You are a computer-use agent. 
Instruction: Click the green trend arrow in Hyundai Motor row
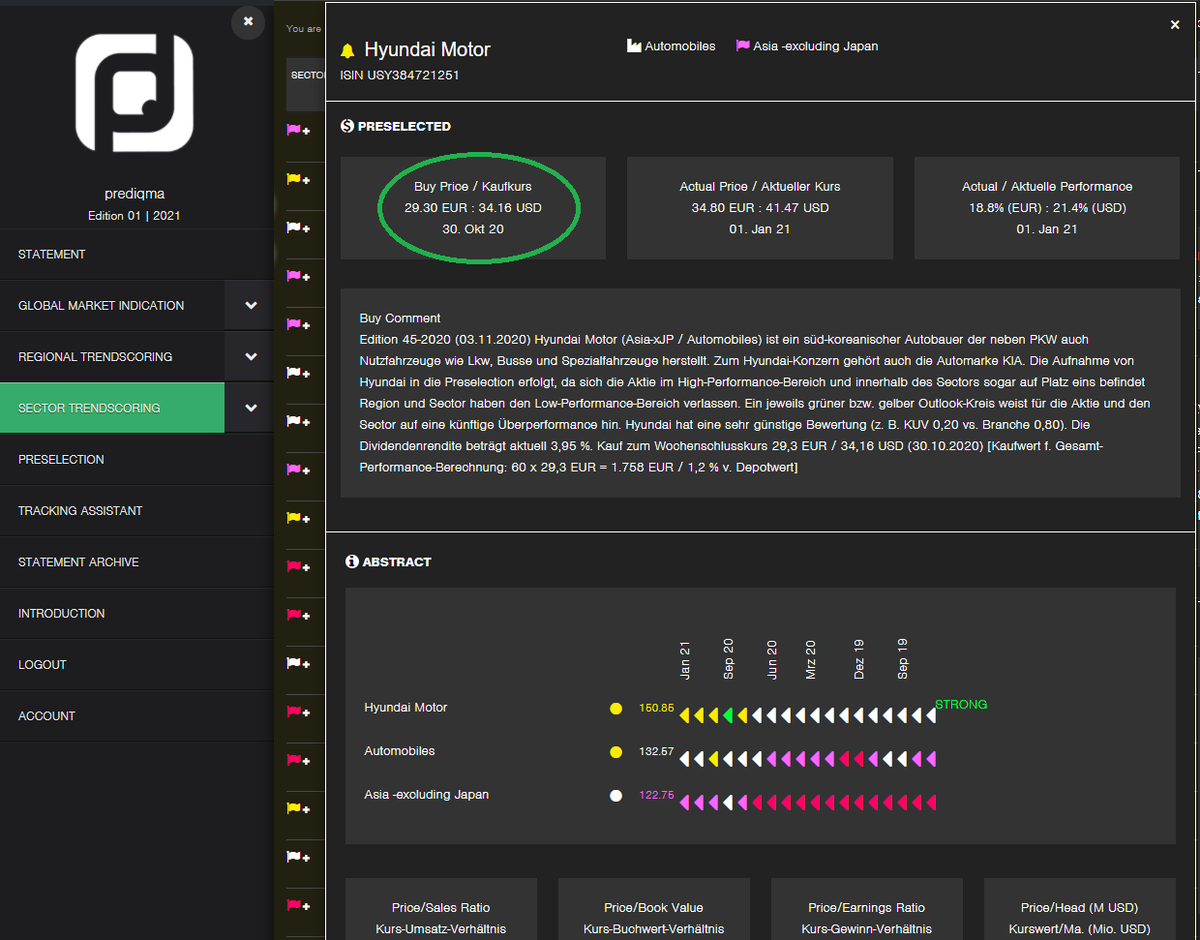click(728, 715)
